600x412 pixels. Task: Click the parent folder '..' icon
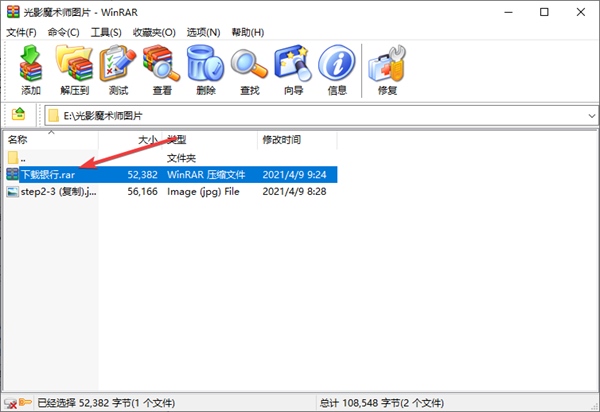(13, 157)
